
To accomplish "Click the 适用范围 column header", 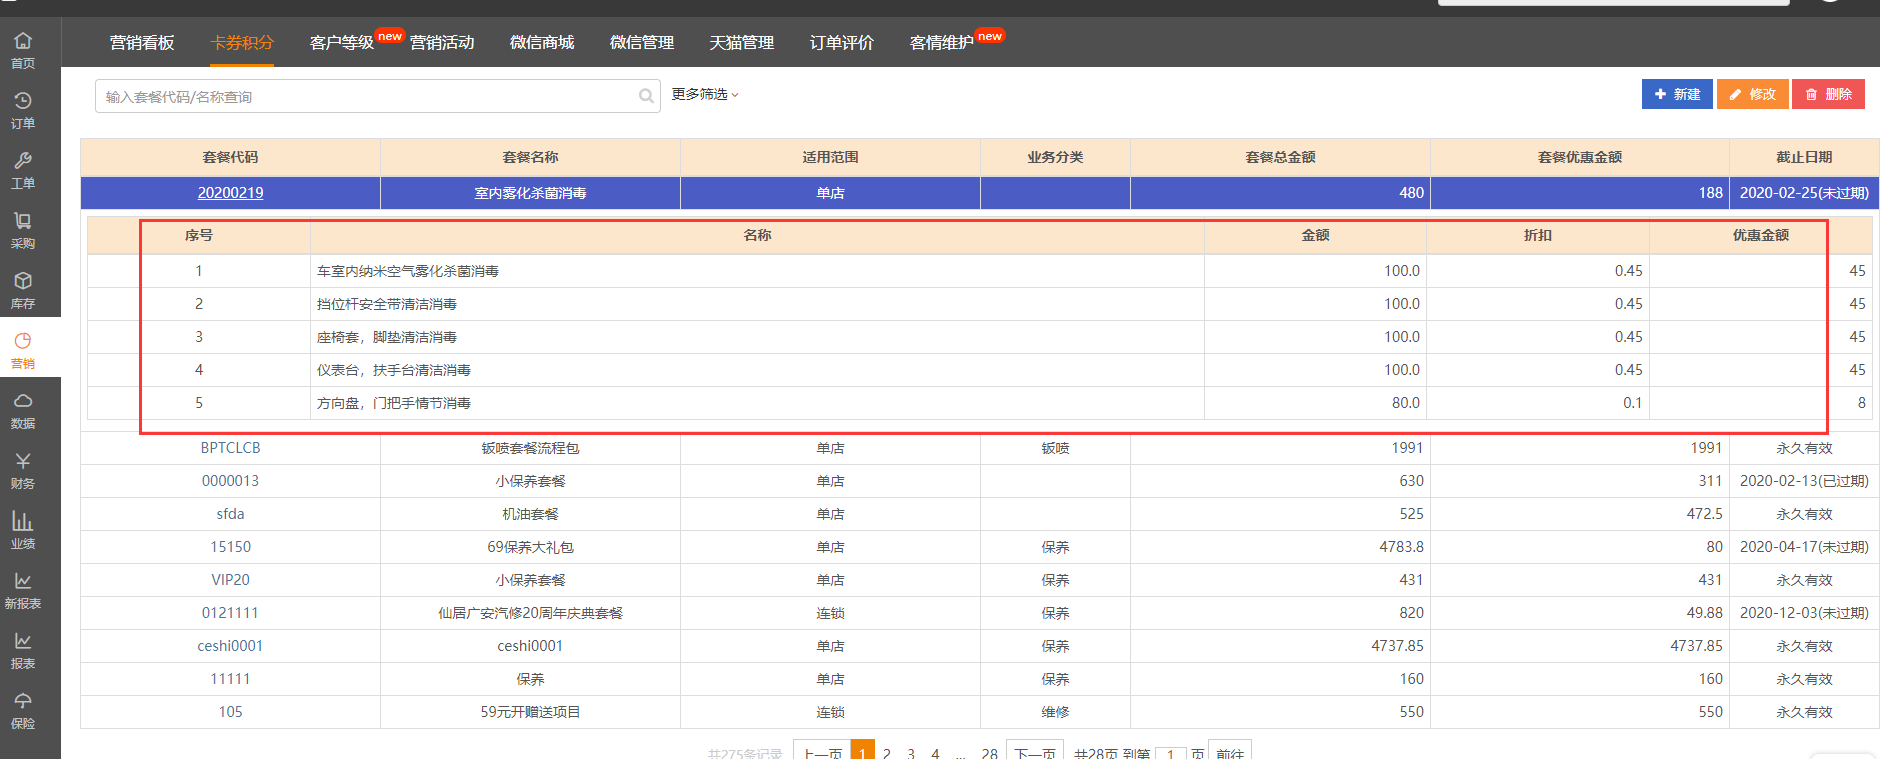I will click(x=830, y=157).
